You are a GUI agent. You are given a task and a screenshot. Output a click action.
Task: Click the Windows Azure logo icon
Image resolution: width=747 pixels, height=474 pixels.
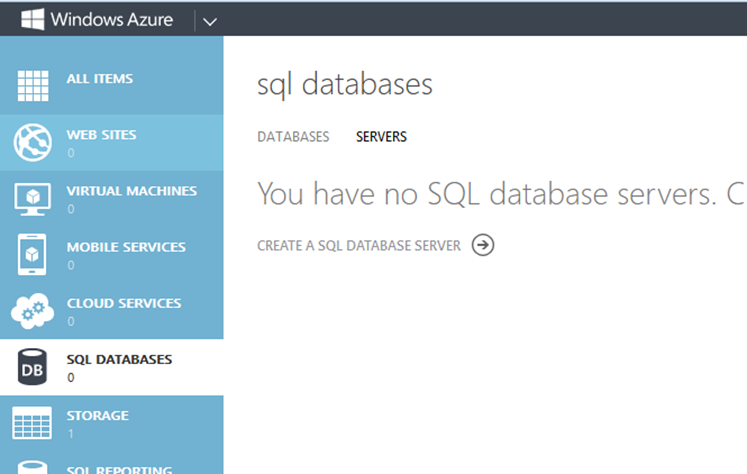coord(32,19)
